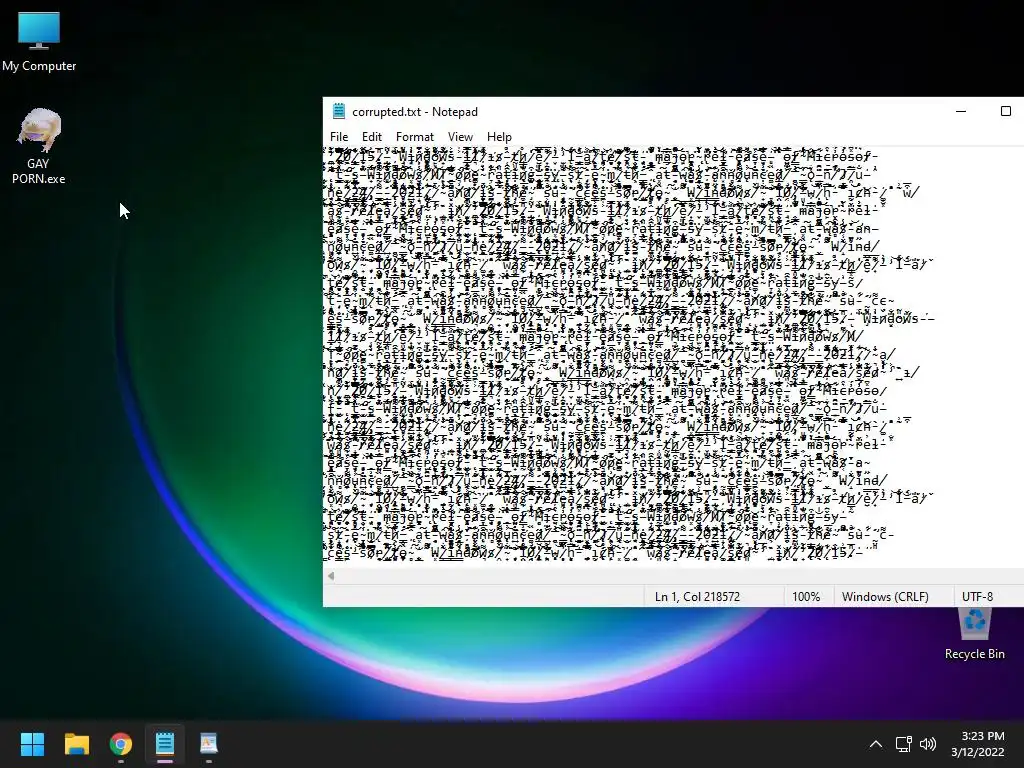Click the horizontal scrollbar track in Notepad
This screenshot has width=1024, height=768.
pos(679,576)
